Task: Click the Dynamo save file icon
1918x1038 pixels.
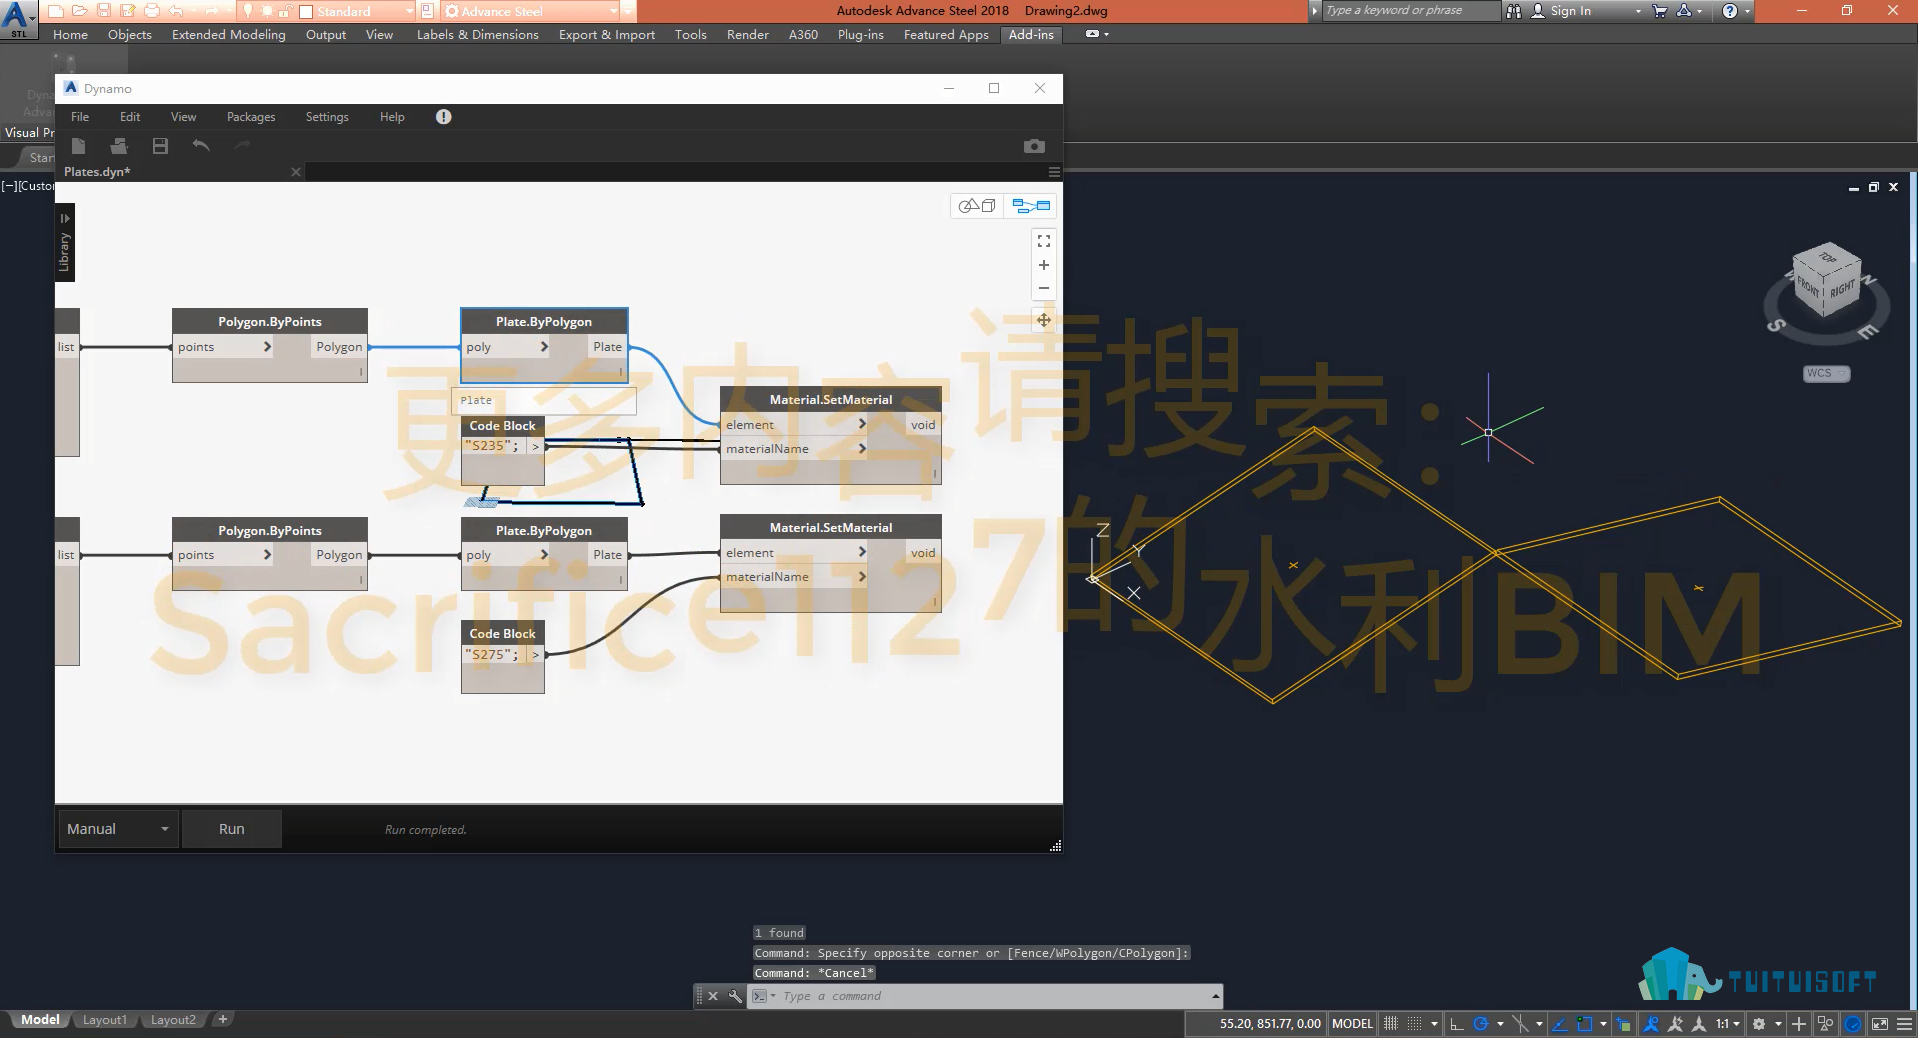Action: pyautogui.click(x=160, y=146)
